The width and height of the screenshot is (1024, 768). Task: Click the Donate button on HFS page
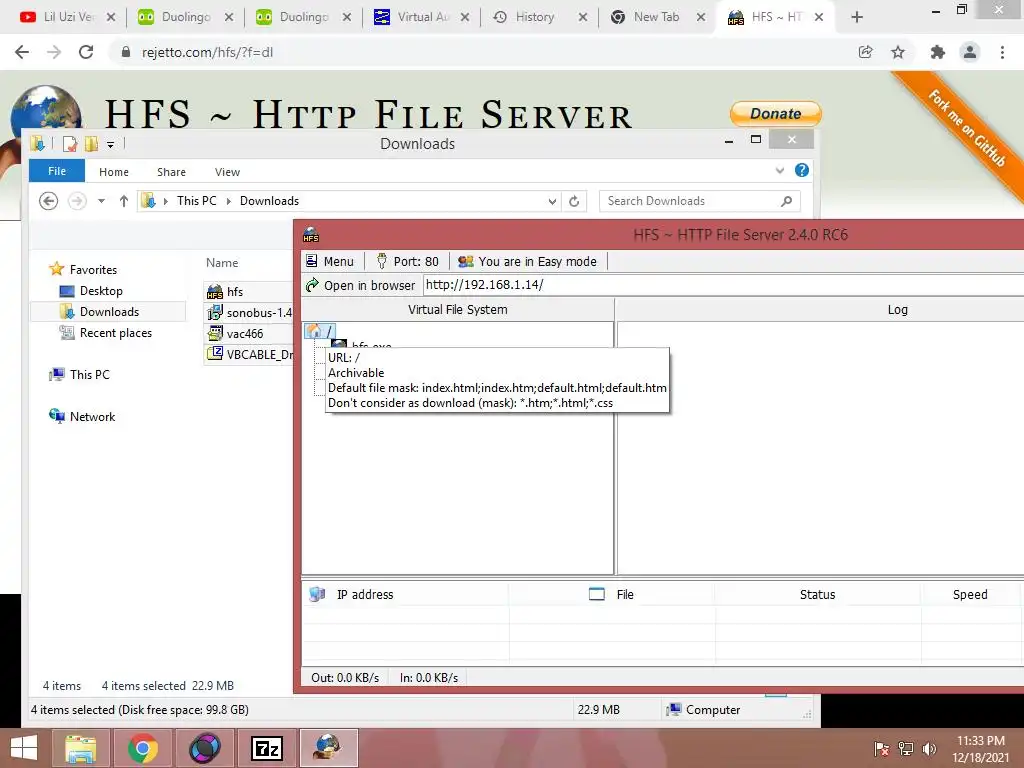click(775, 114)
